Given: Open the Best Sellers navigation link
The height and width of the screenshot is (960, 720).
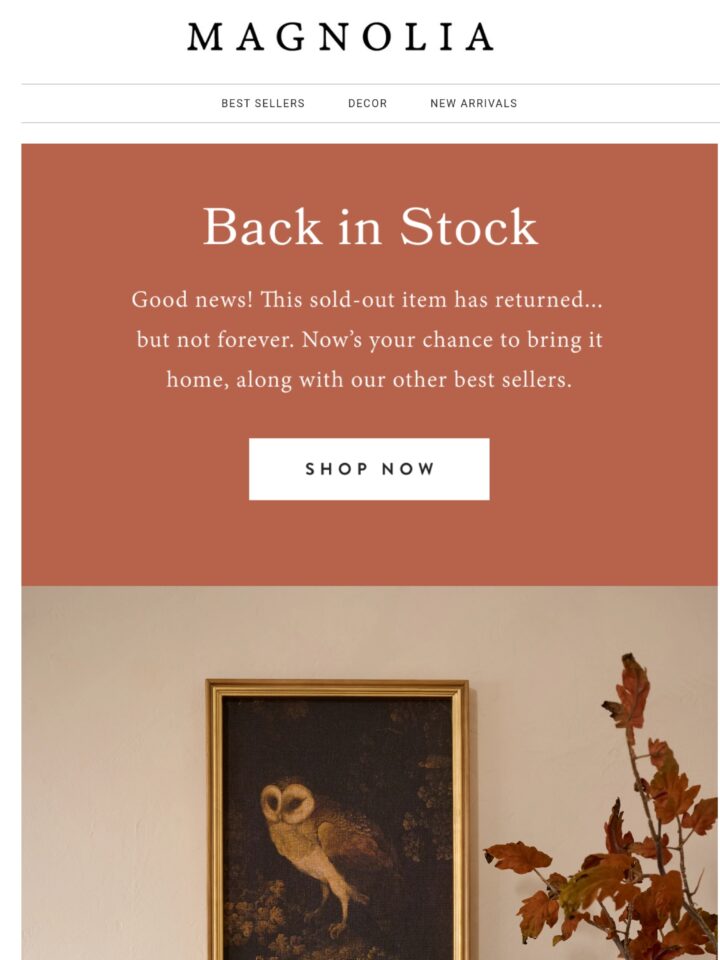Looking at the screenshot, I should pyautogui.click(x=263, y=103).
